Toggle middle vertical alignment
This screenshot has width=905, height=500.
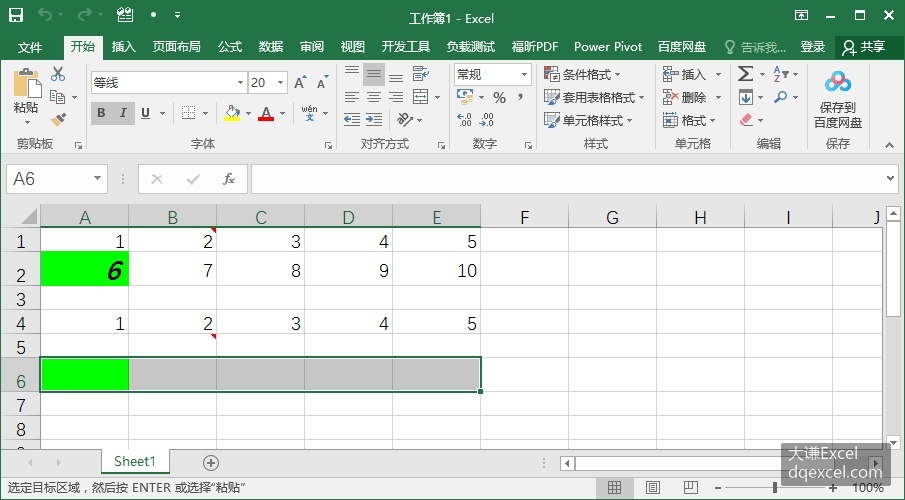tap(374, 74)
